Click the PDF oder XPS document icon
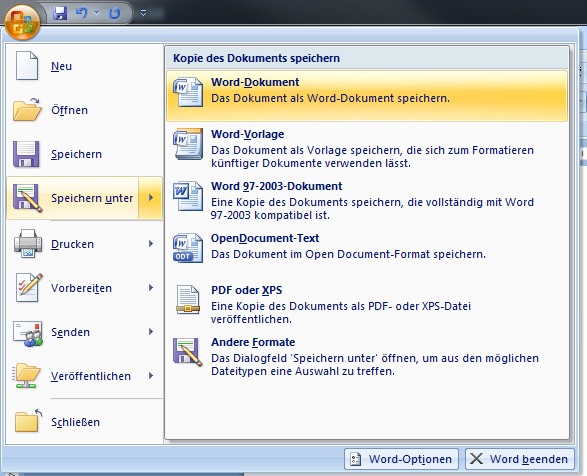The width and height of the screenshot is (587, 476). (x=188, y=299)
